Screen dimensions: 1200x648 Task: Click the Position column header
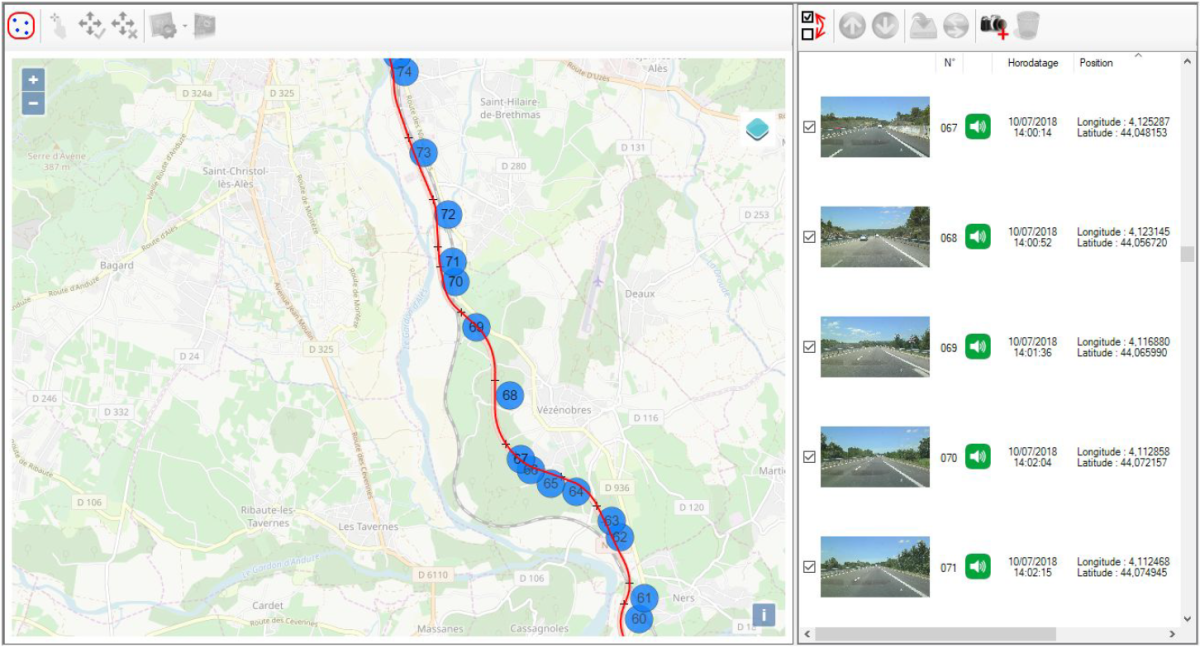pyautogui.click(x=1096, y=63)
